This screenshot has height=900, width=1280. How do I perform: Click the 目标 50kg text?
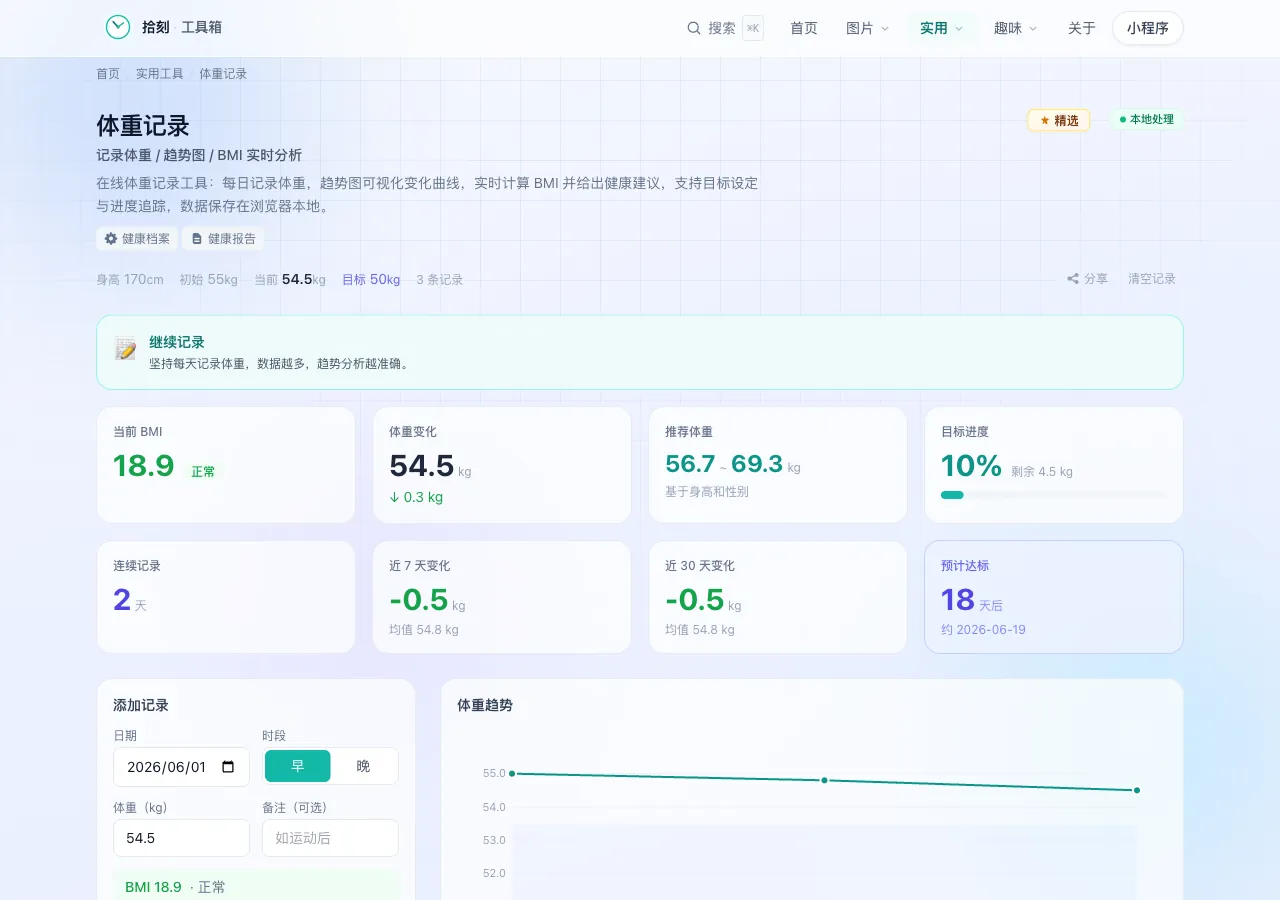click(x=371, y=280)
